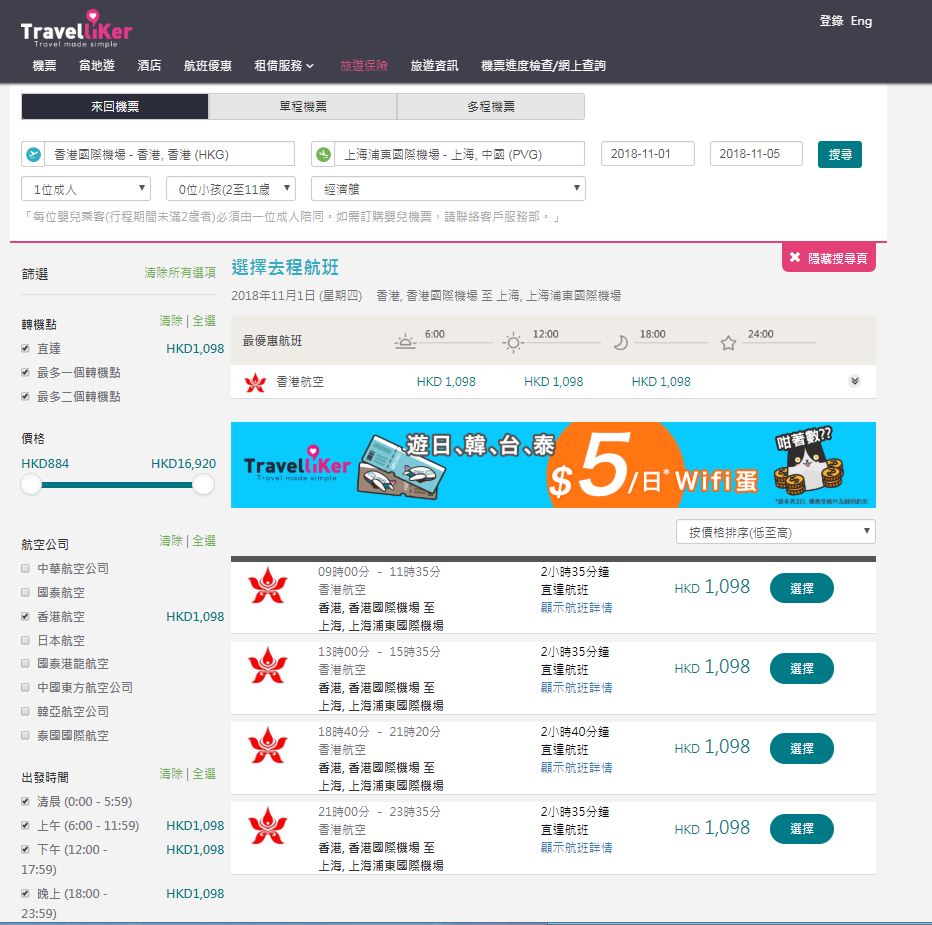Click 清除 link in 航空公司 section
Image resolution: width=932 pixels, height=925 pixels.
coord(171,540)
